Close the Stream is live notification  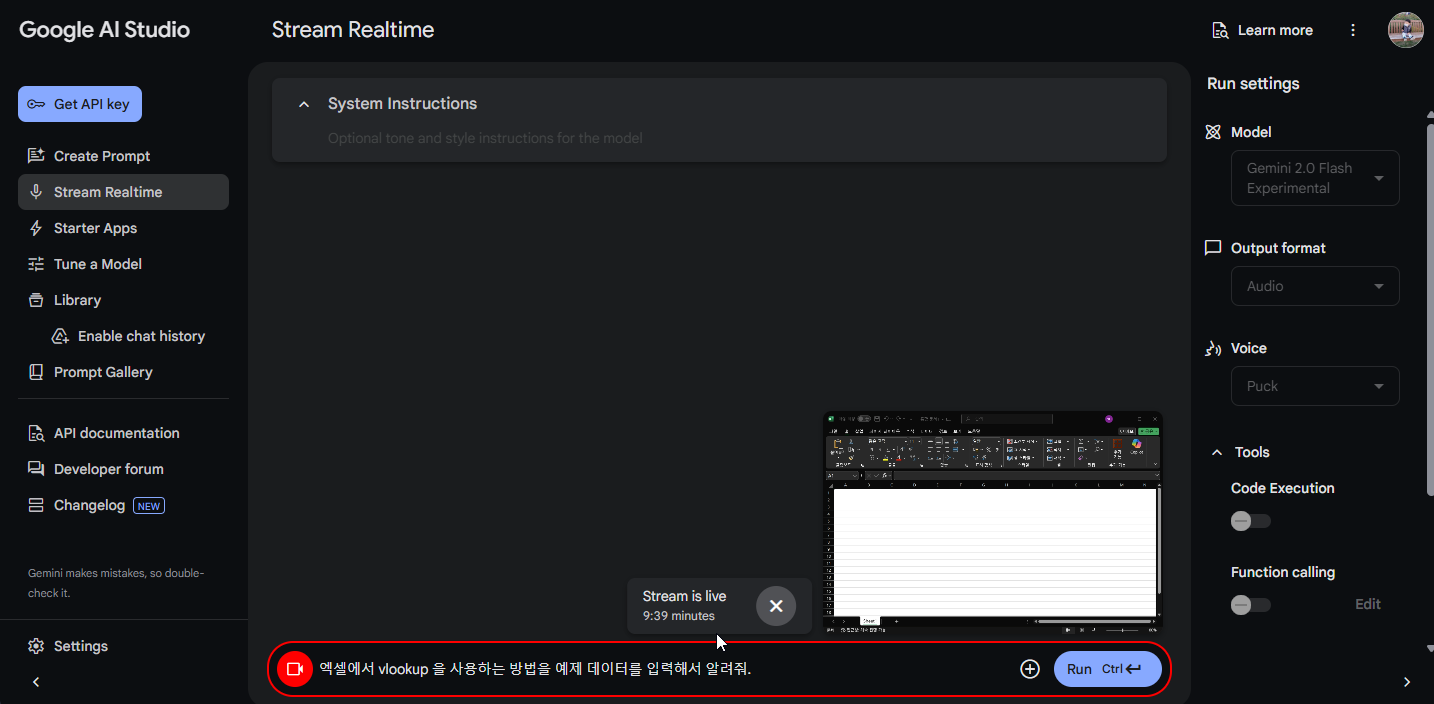click(x=776, y=606)
